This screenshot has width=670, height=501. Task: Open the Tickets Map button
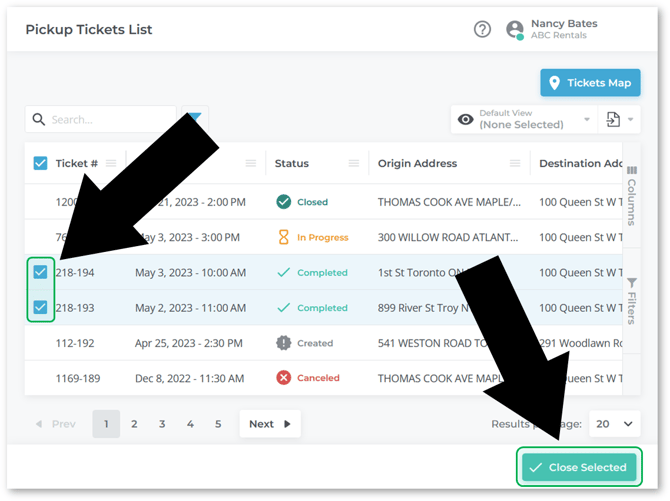point(590,83)
